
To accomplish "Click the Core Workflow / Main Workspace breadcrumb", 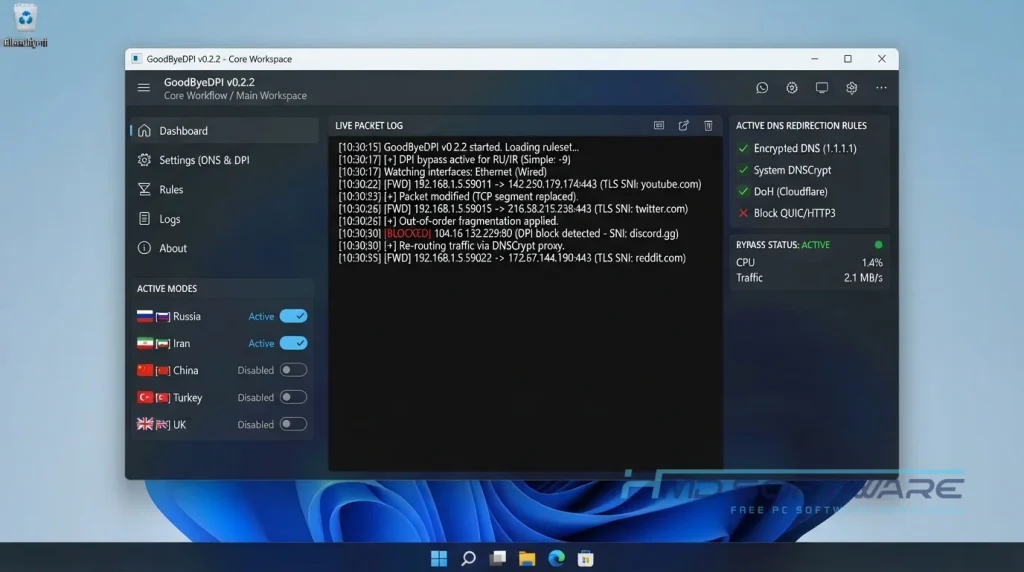I will 235,95.
